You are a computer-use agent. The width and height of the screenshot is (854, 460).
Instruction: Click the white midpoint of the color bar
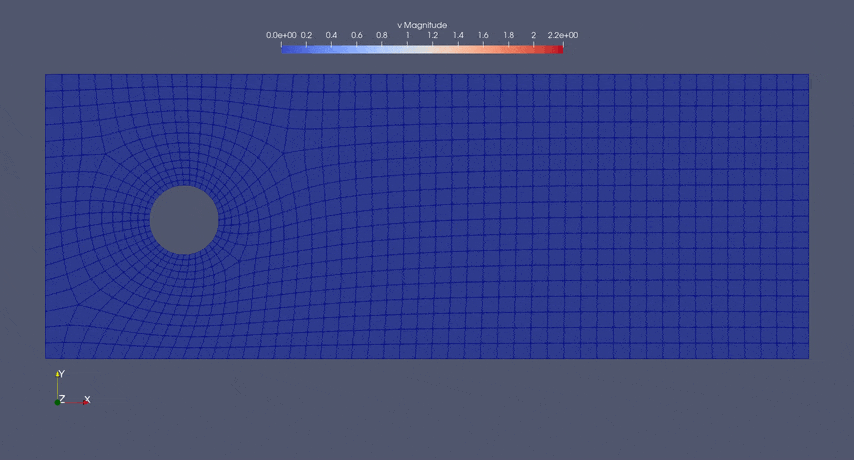point(422,47)
